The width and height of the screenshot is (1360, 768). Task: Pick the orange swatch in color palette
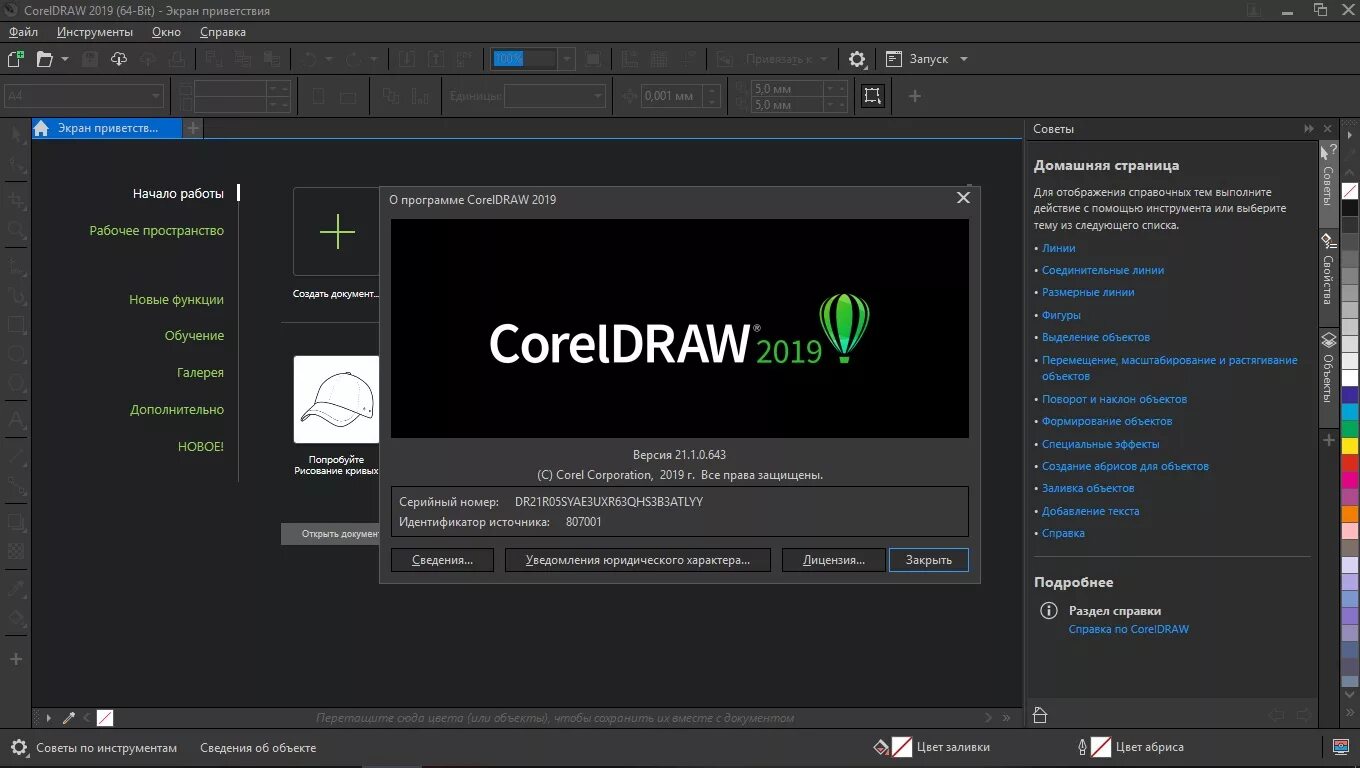pyautogui.click(x=1350, y=513)
